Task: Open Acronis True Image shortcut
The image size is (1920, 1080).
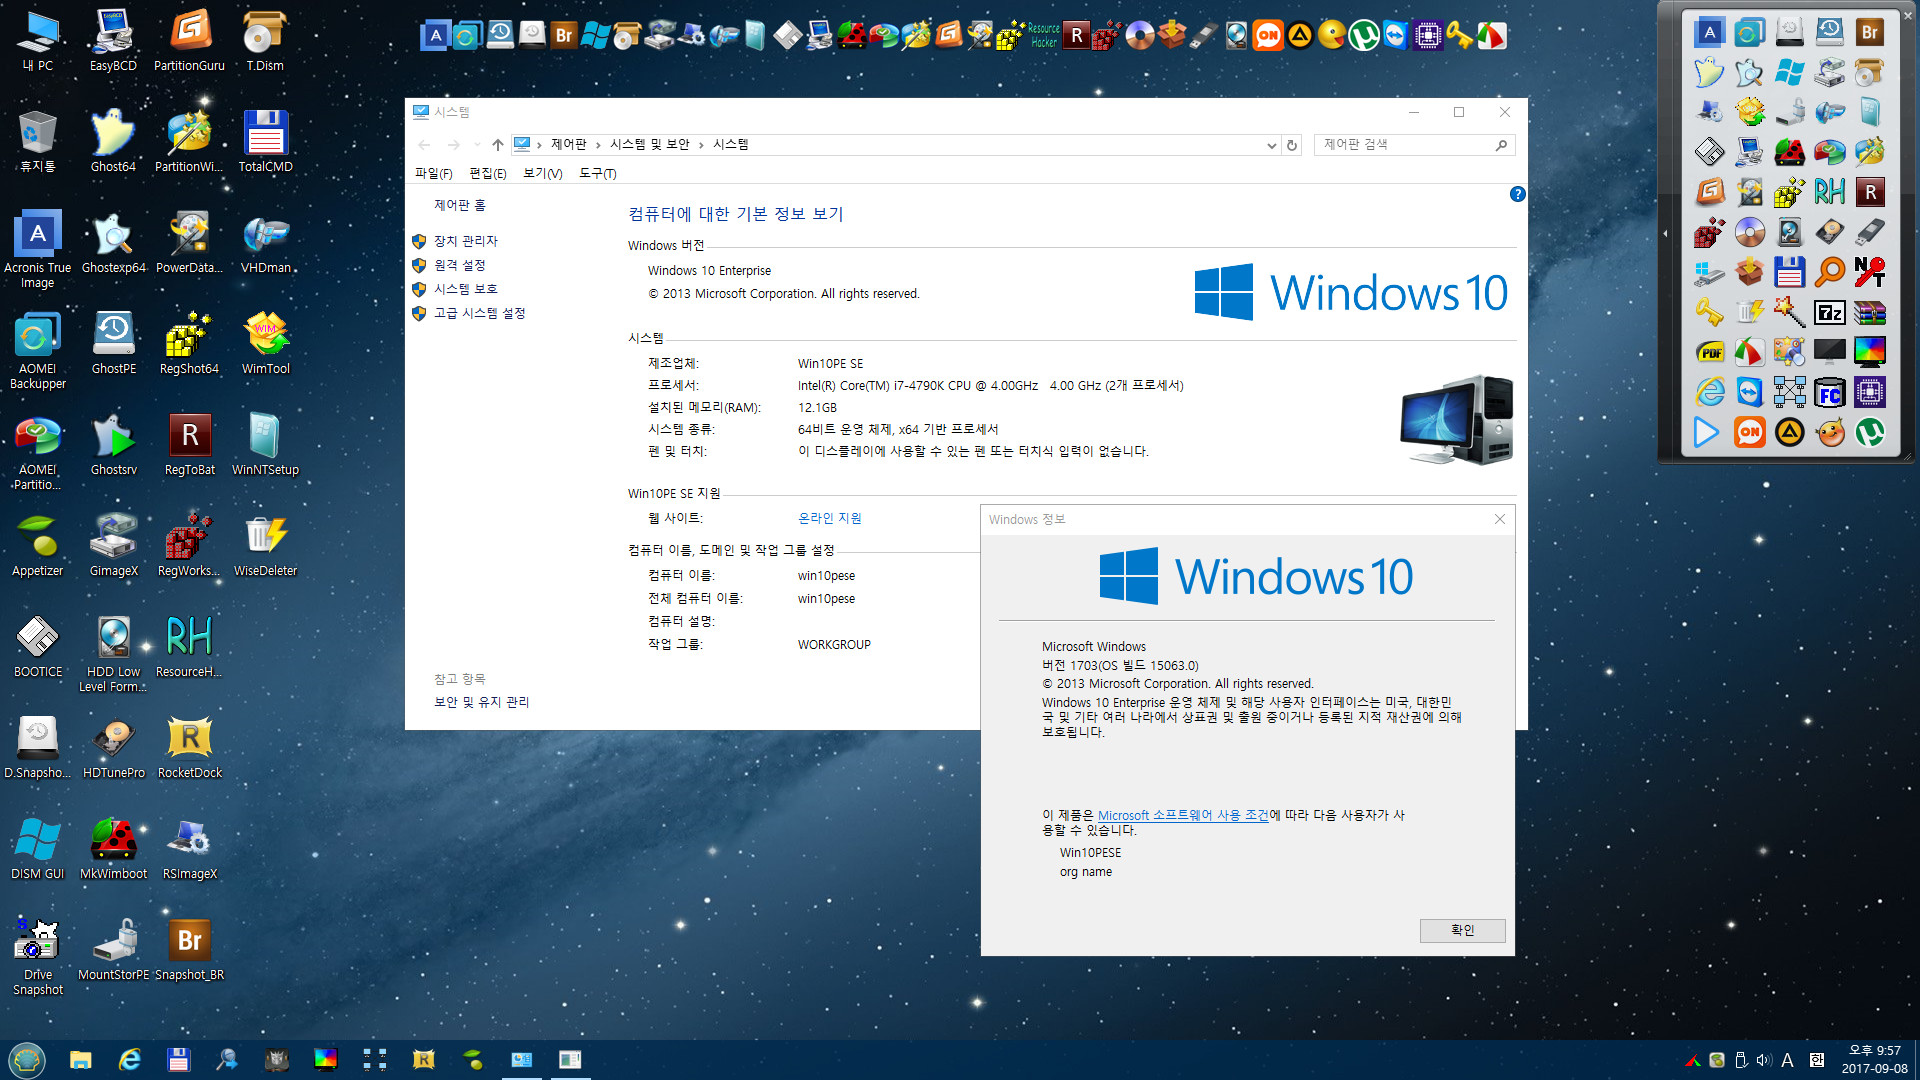Action: pos(38,249)
